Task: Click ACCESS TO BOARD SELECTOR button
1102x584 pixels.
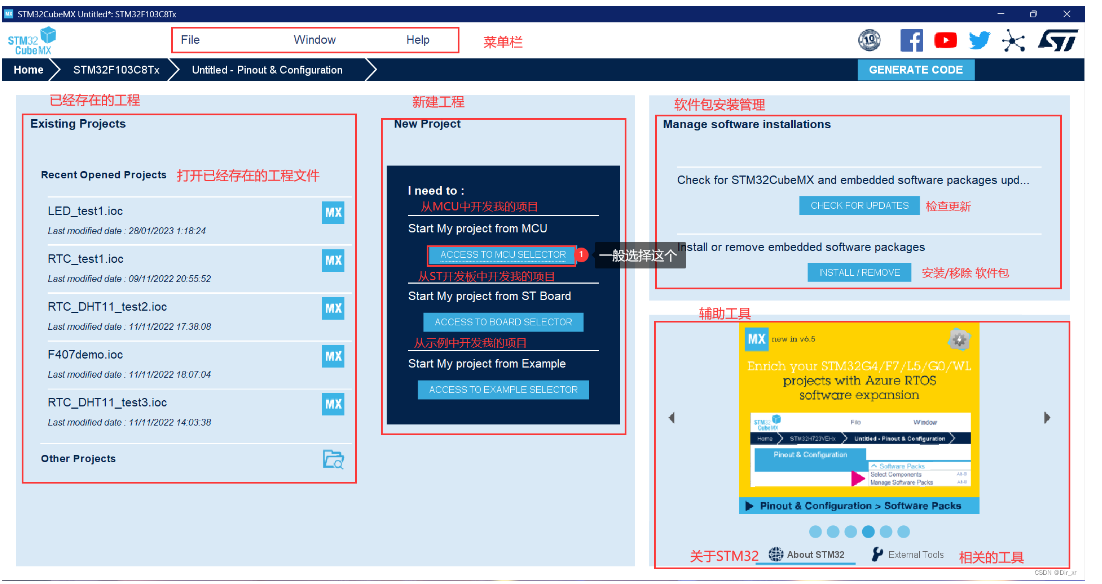Action: click(503, 322)
